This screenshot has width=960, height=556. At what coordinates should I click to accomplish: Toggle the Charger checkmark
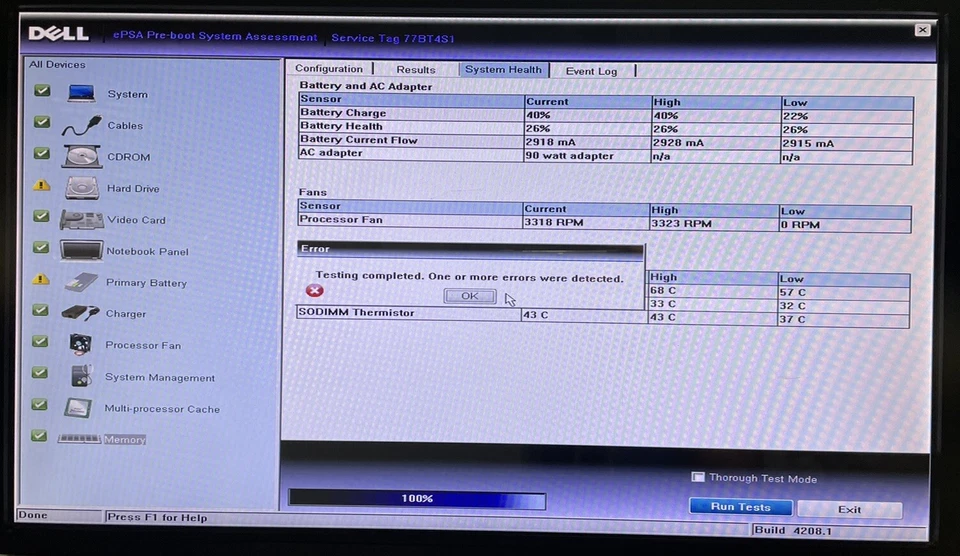[x=40, y=310]
